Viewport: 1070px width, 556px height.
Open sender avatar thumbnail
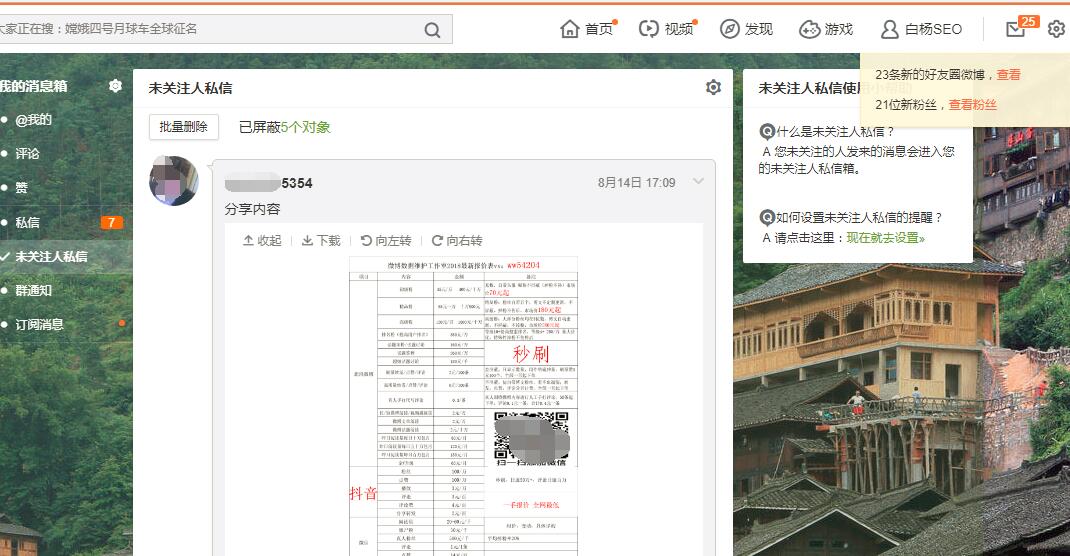(x=174, y=181)
